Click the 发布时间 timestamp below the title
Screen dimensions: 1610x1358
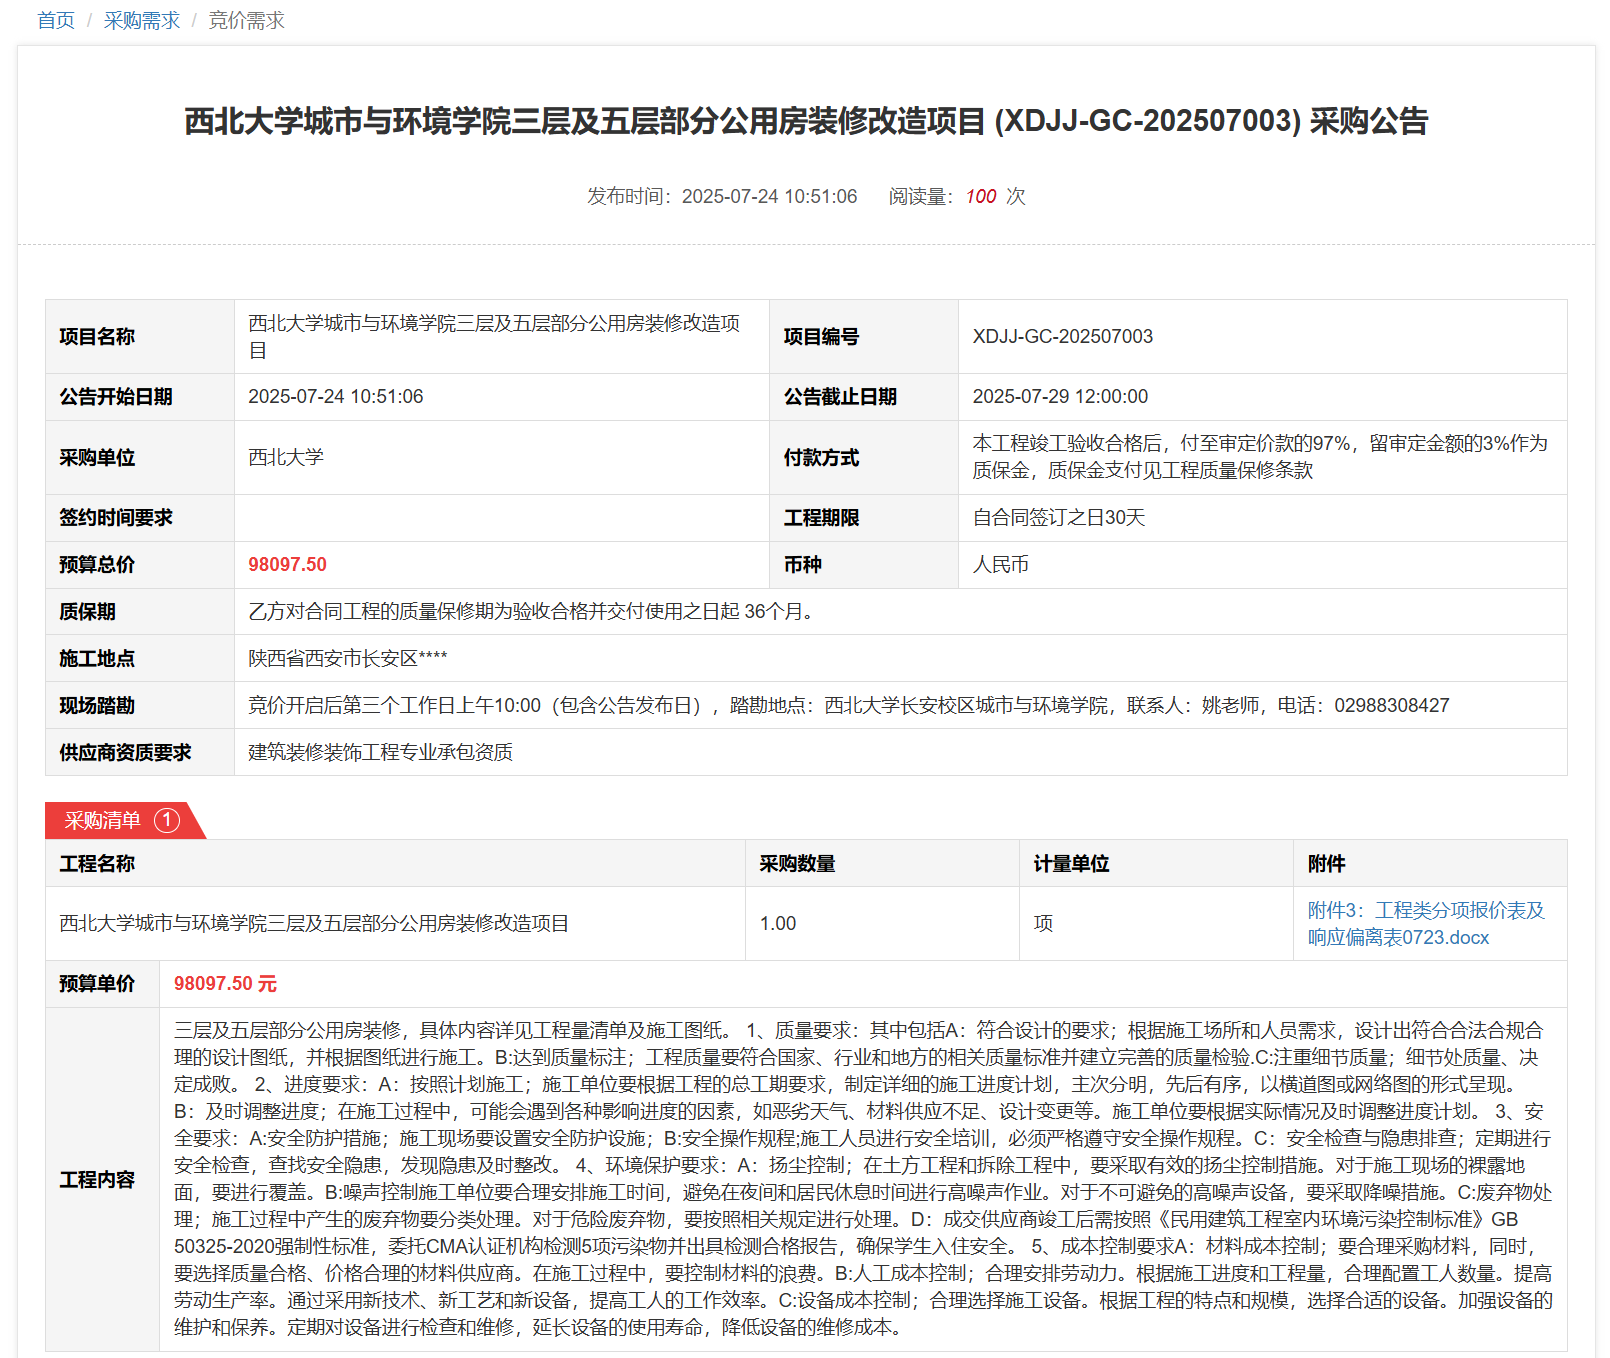[721, 196]
